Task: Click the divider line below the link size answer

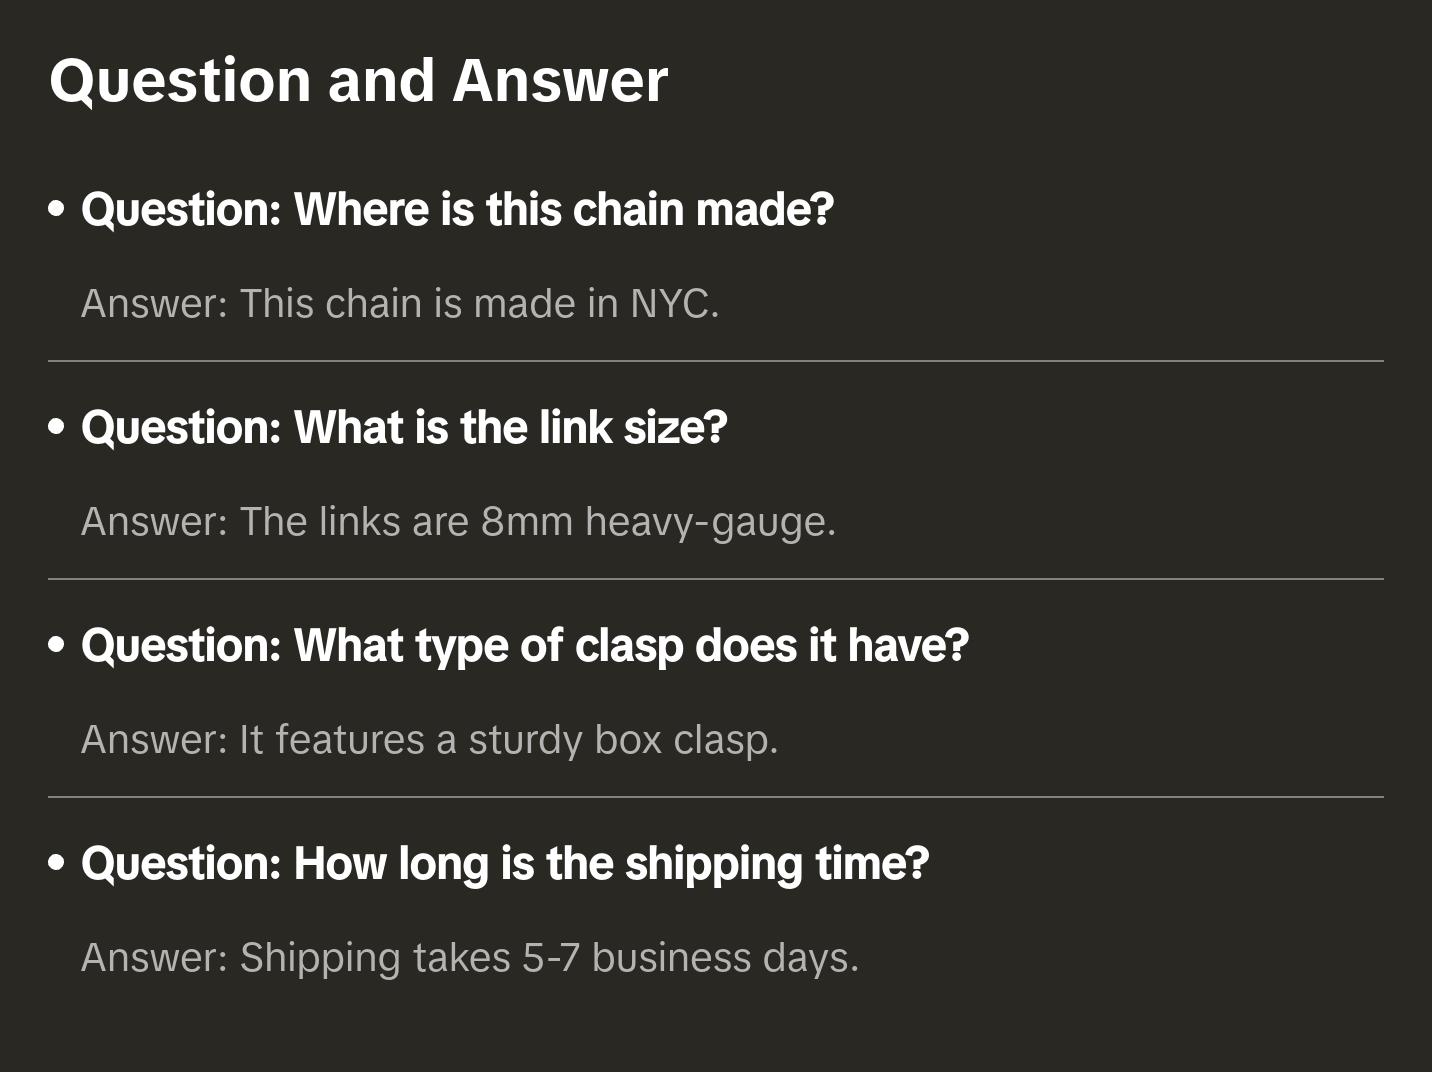Action: (x=716, y=579)
